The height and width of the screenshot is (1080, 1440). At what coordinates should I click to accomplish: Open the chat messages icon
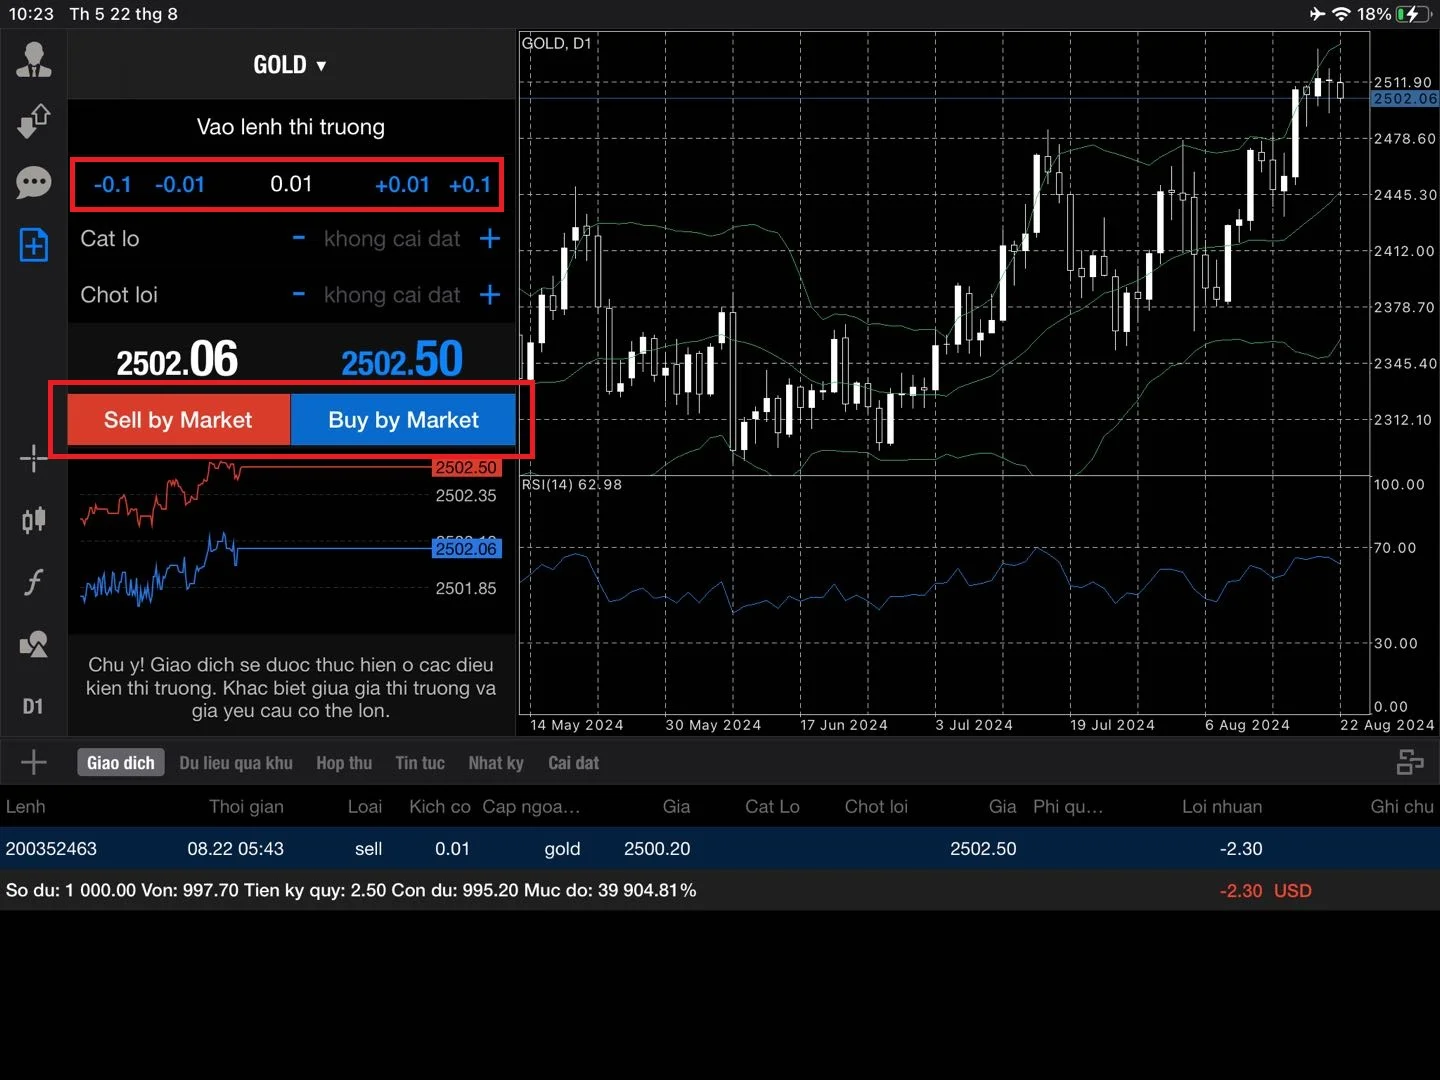pyautogui.click(x=34, y=183)
